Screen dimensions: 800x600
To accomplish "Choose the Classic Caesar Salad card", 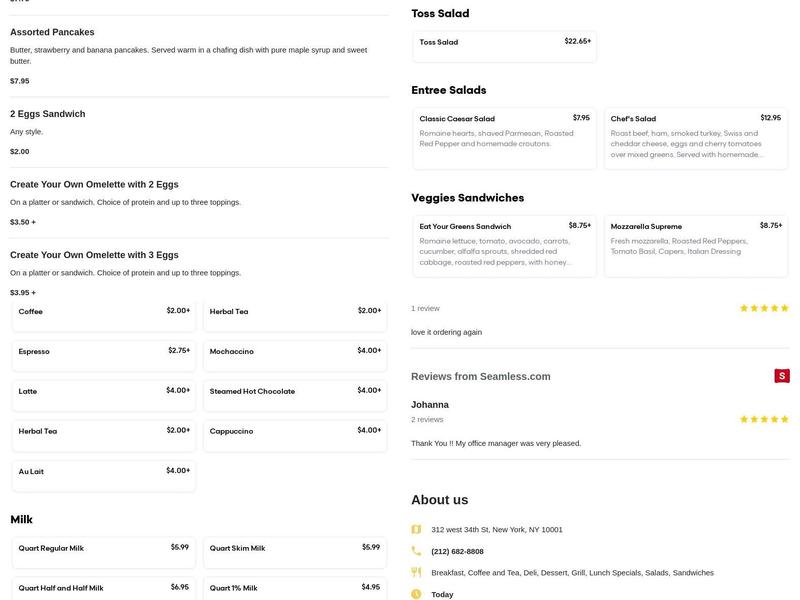I will (x=504, y=138).
